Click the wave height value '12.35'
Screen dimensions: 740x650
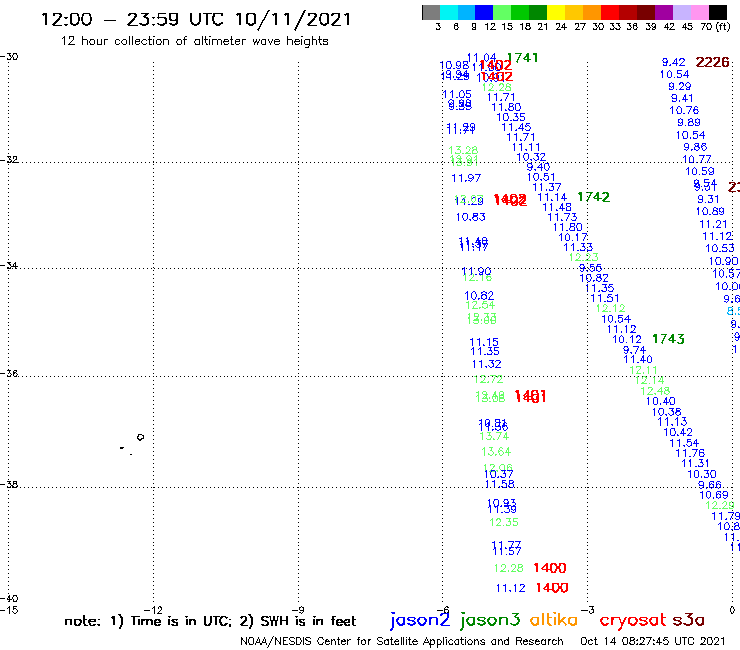pyautogui.click(x=504, y=523)
